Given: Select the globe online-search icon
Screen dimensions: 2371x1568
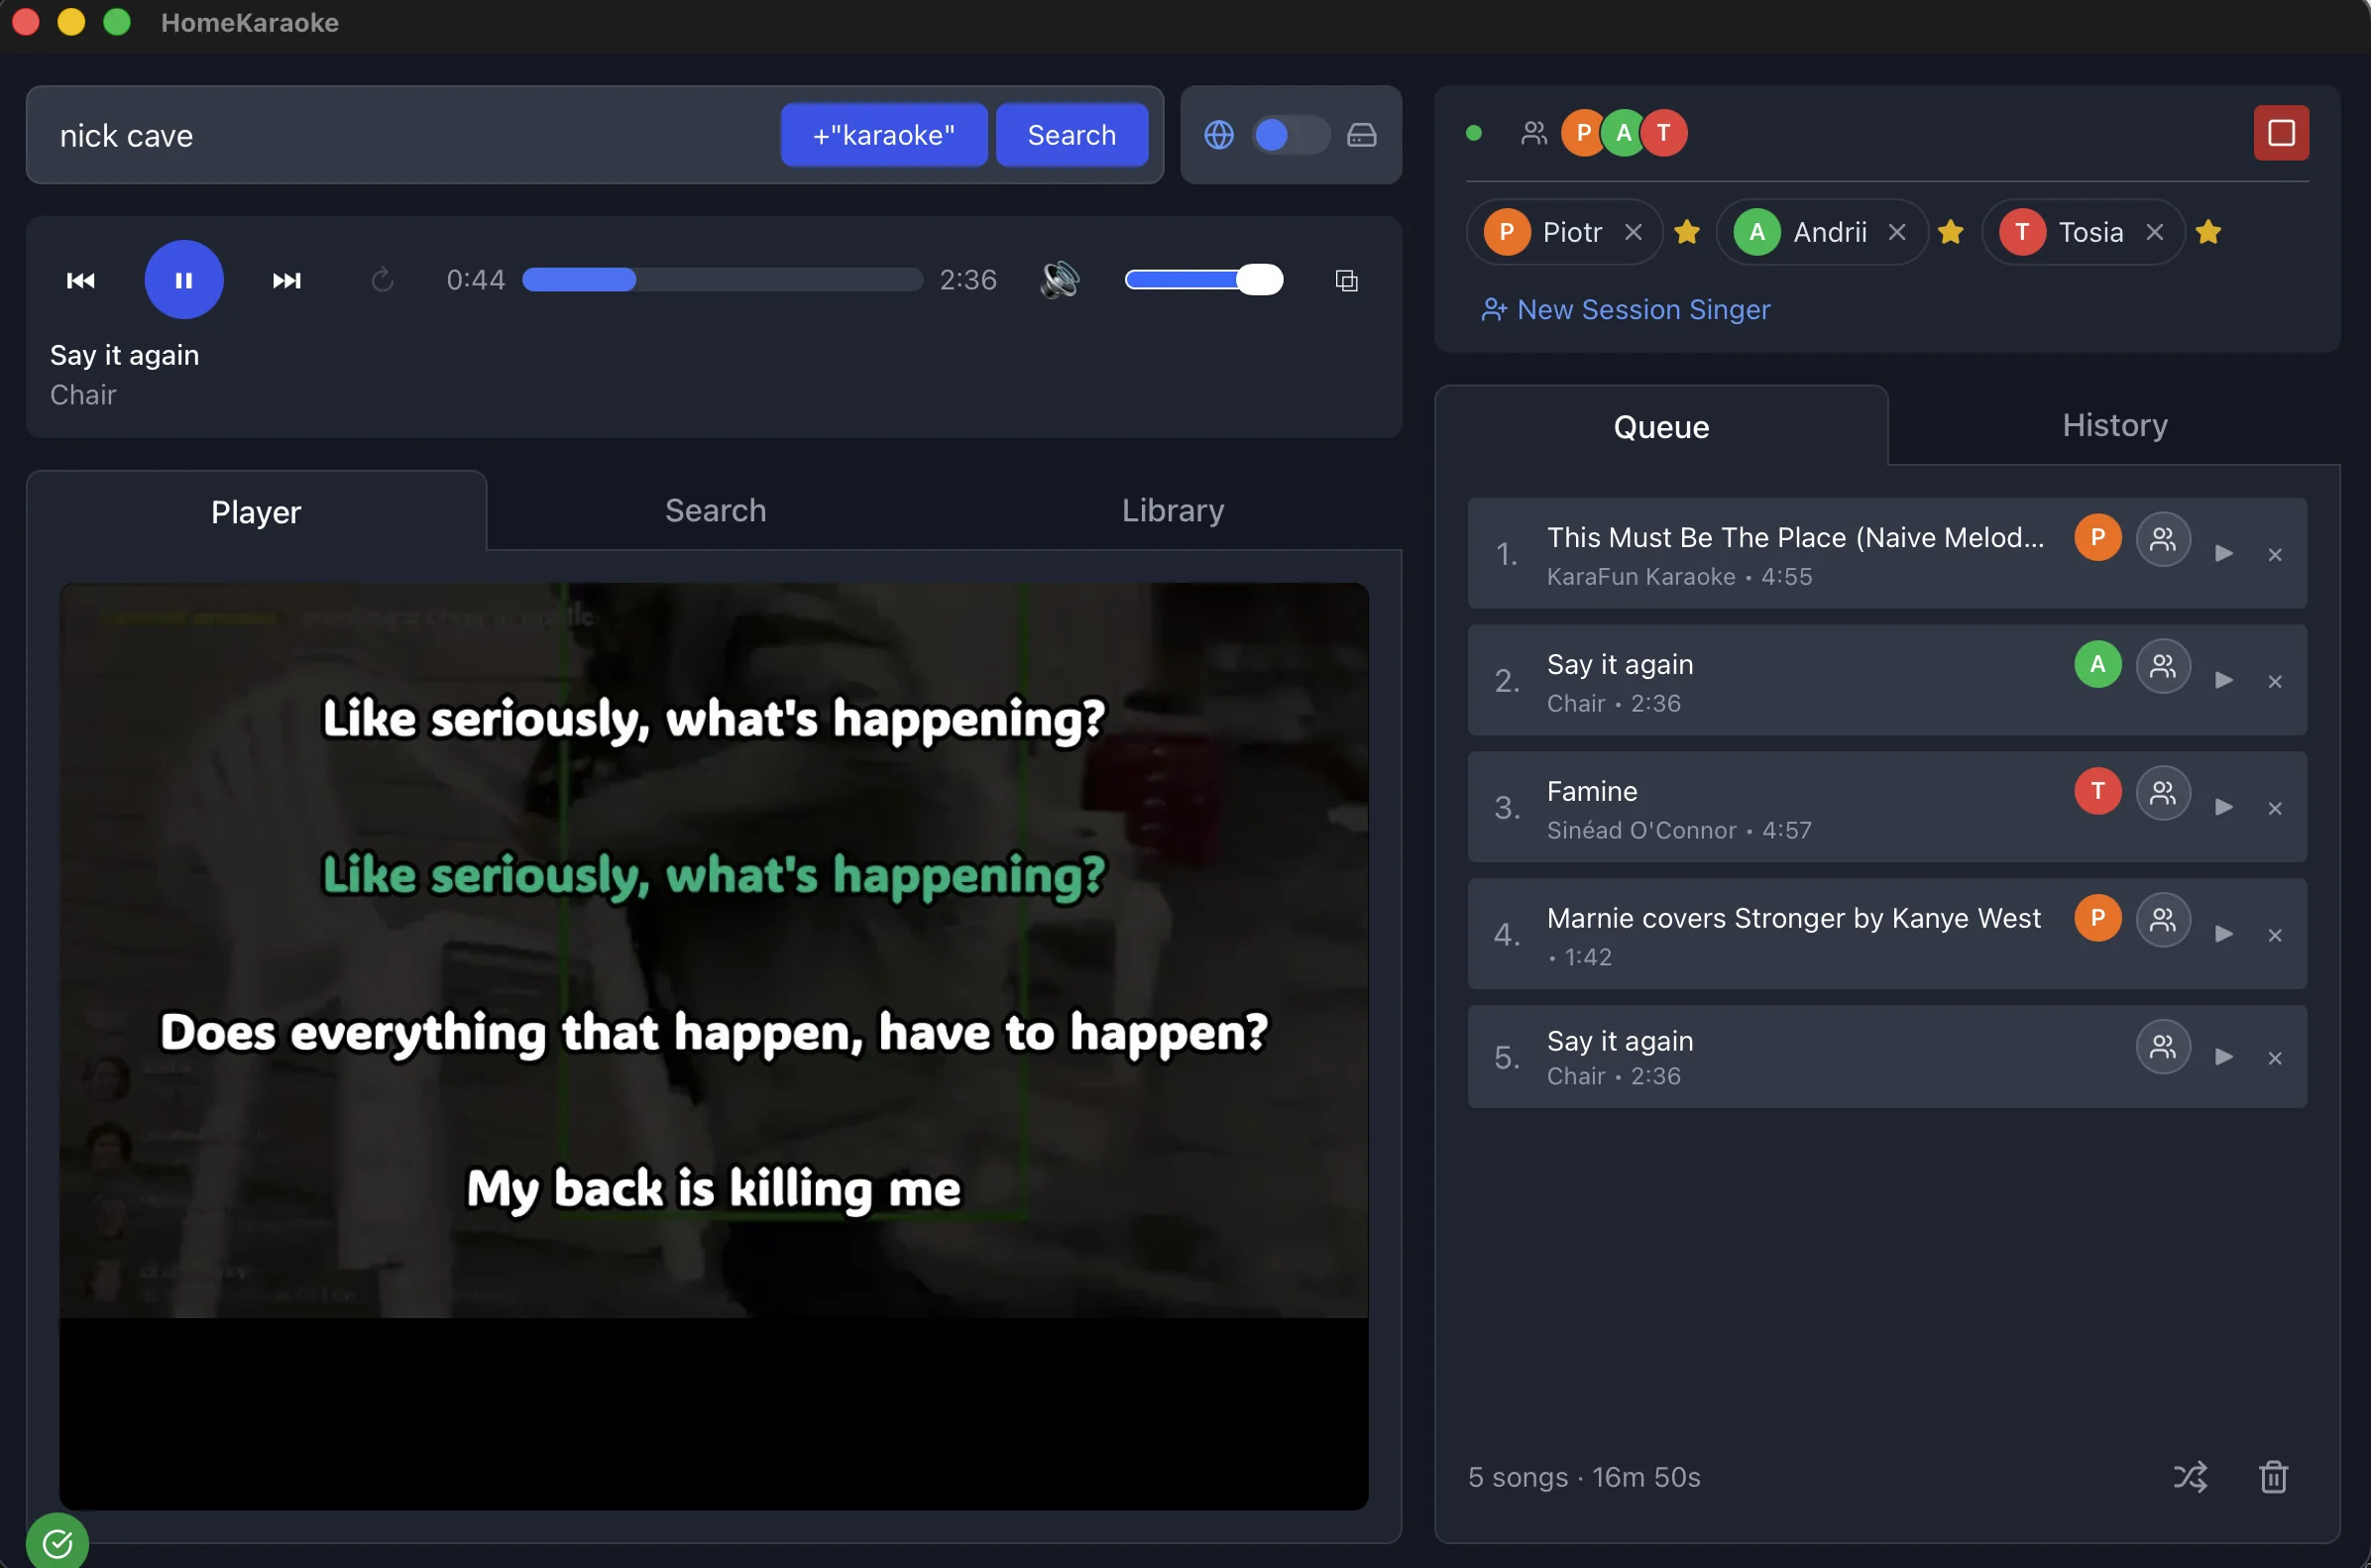Looking at the screenshot, I should tap(1219, 134).
